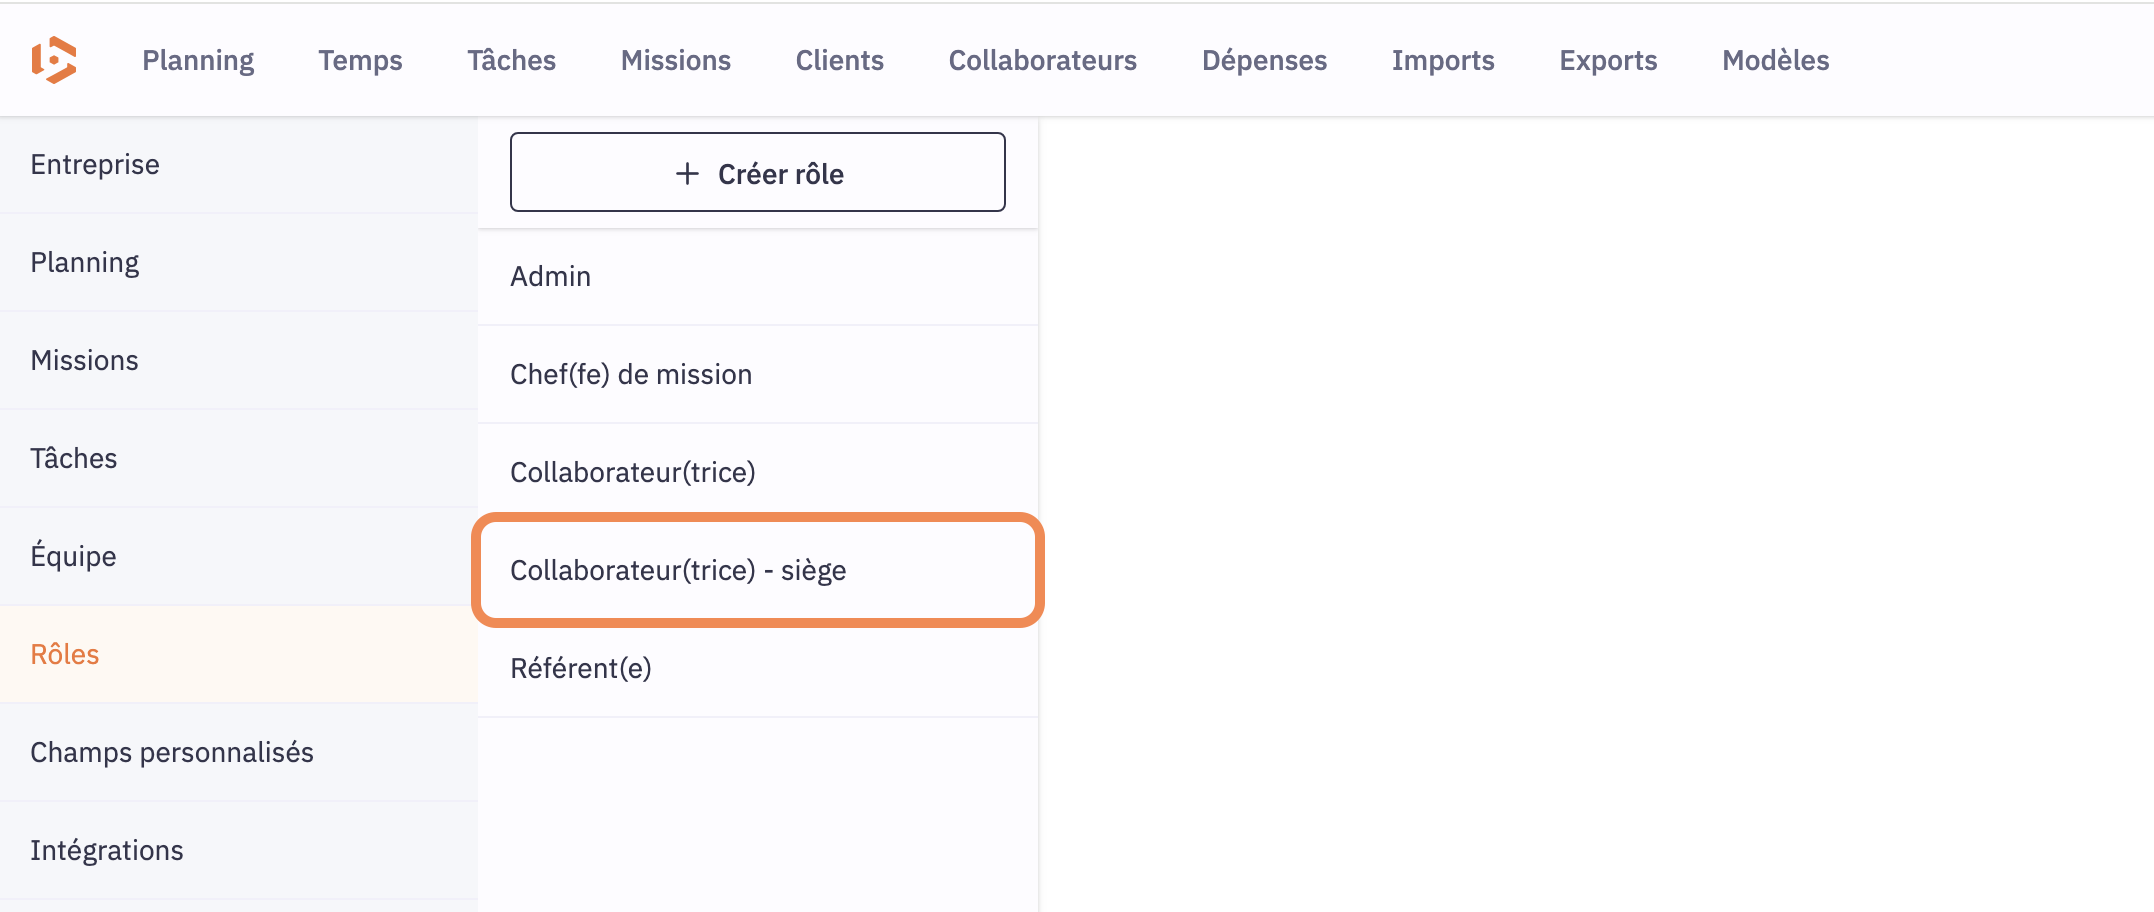Open the Collaborateurs top navigation item

coord(1042,60)
